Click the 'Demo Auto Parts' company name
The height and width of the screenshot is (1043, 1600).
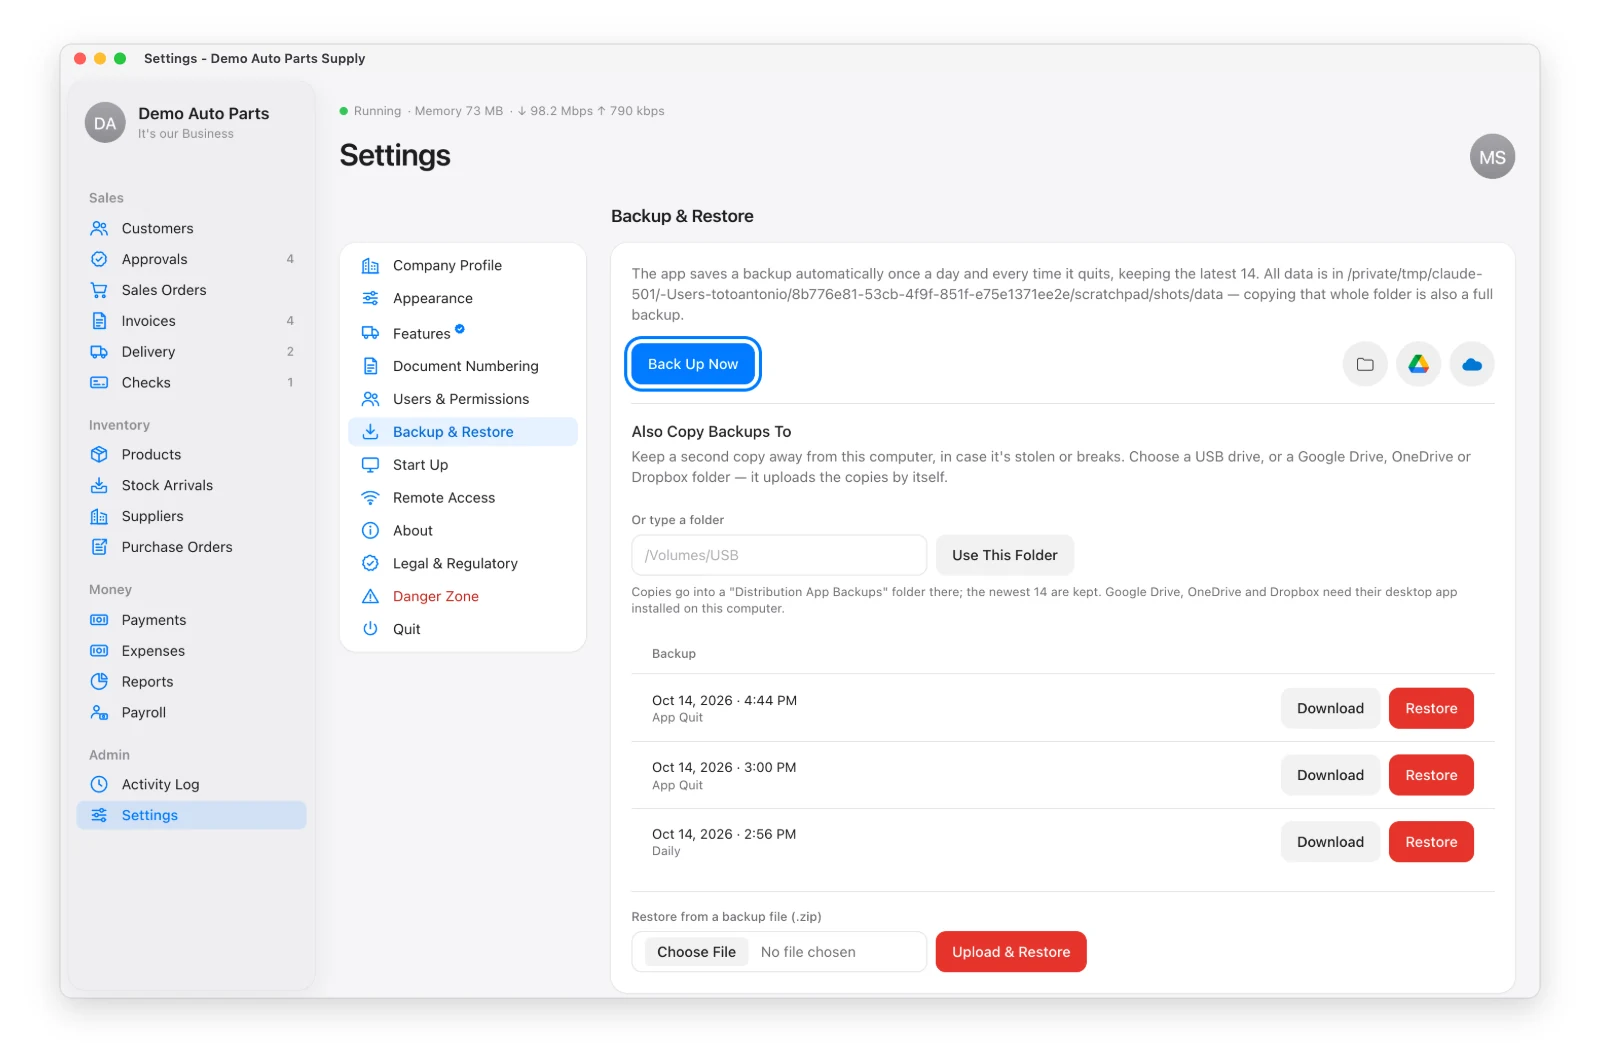(204, 113)
